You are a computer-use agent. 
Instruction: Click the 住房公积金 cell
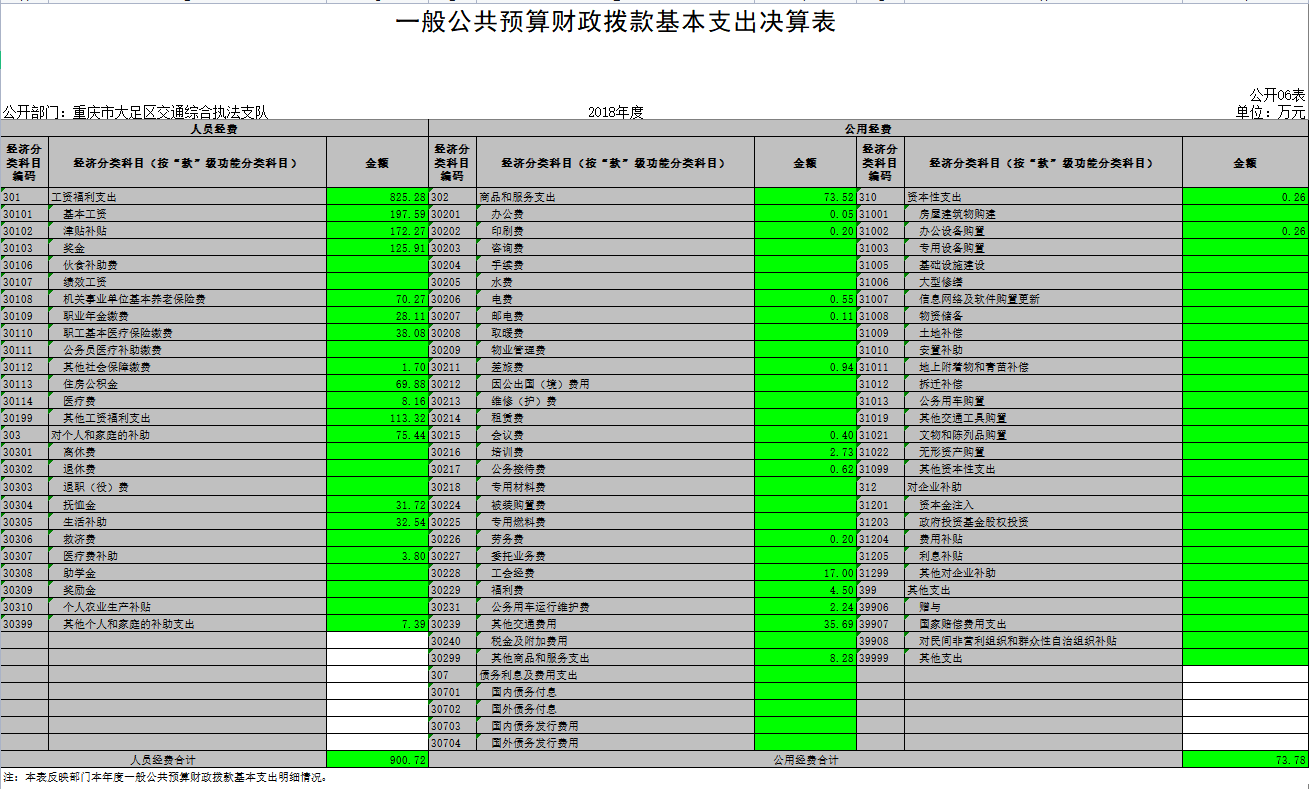[x=187, y=384]
